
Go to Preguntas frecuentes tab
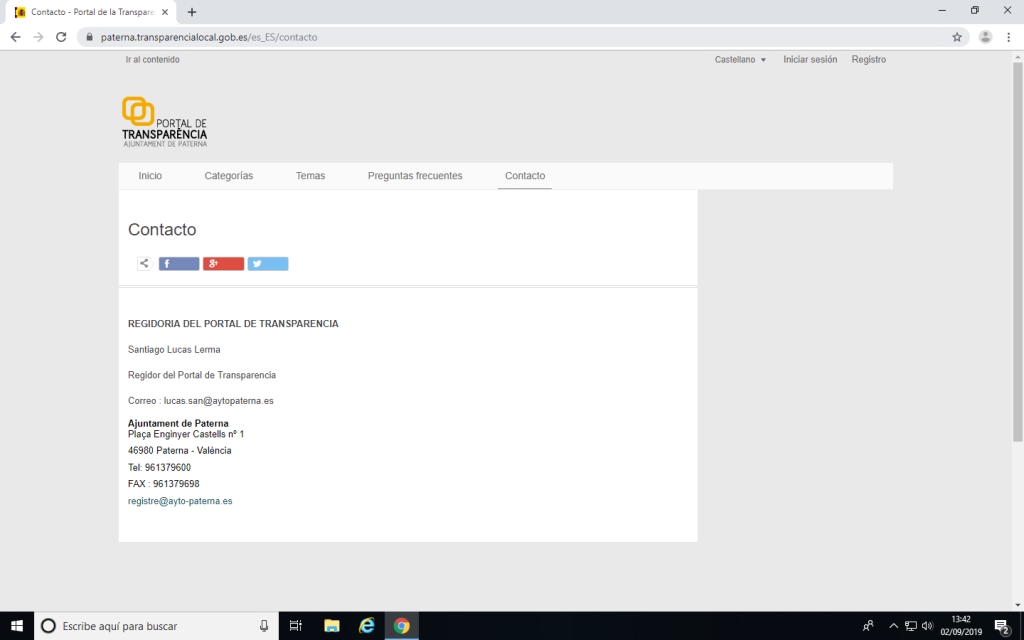click(x=415, y=176)
